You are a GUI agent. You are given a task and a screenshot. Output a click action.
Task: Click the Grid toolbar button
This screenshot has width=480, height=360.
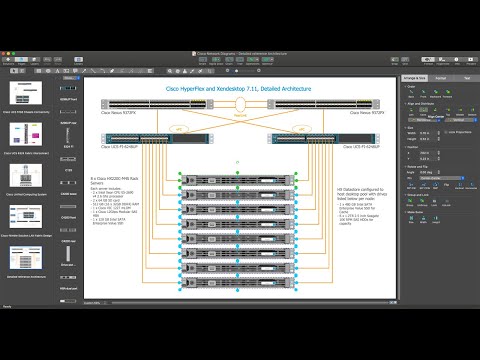pos(405,60)
